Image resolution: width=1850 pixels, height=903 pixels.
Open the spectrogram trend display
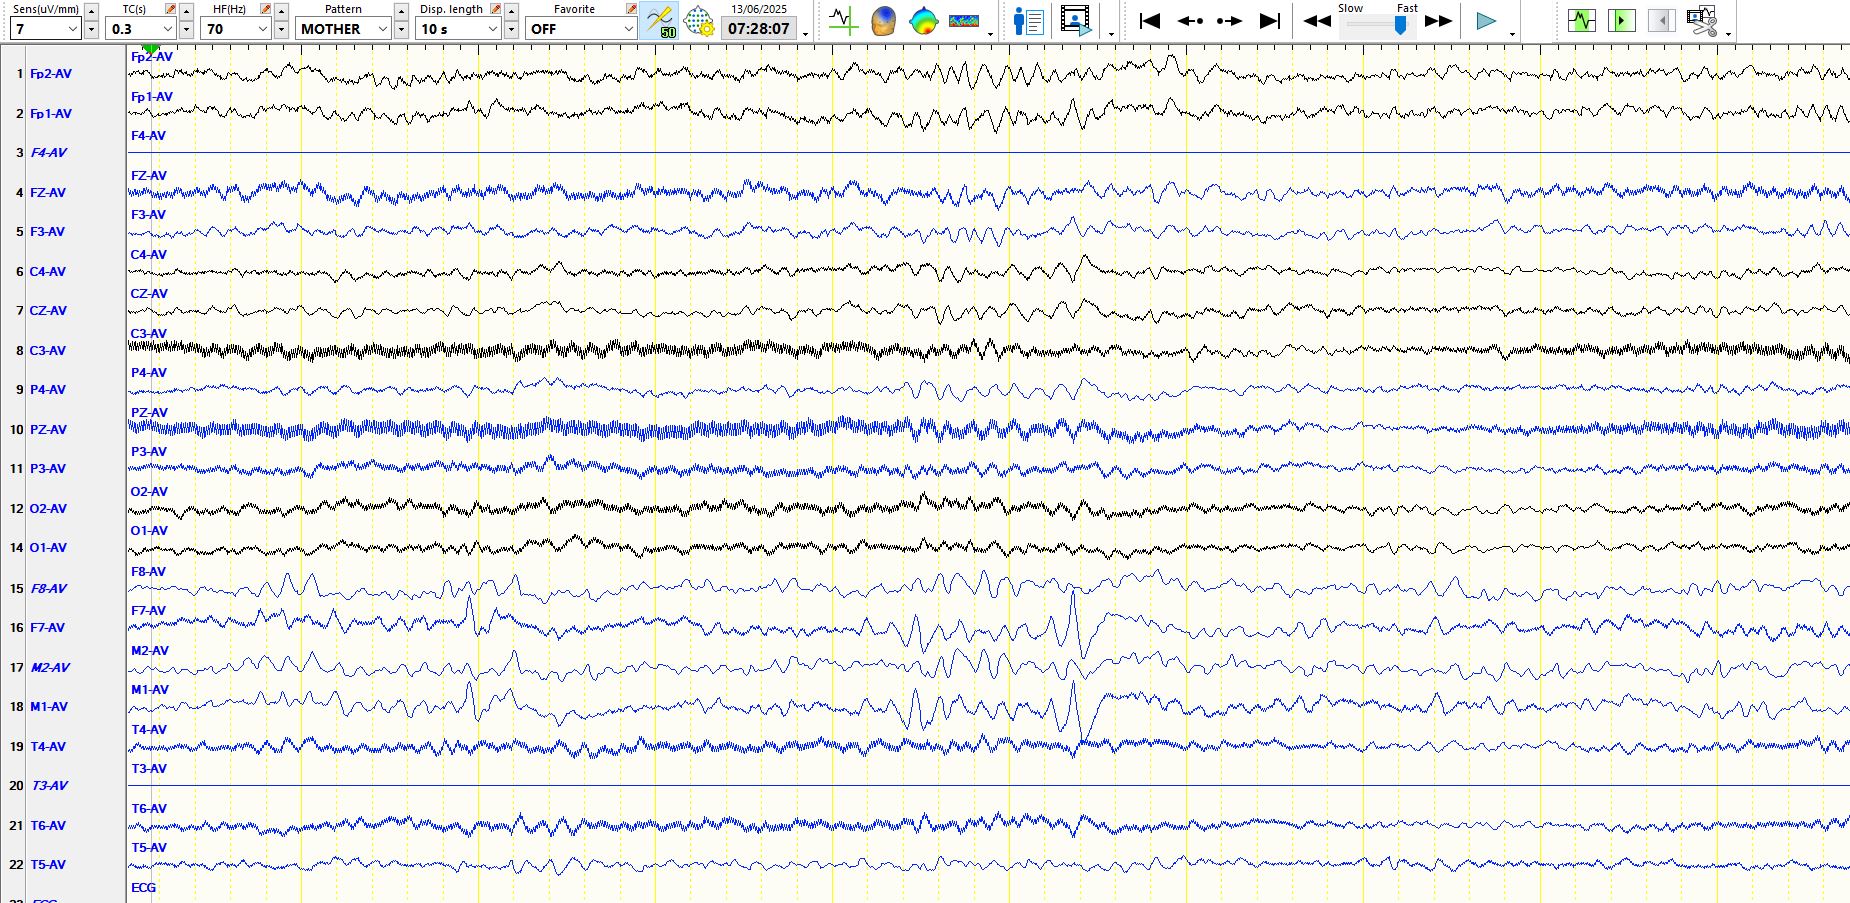(x=964, y=20)
